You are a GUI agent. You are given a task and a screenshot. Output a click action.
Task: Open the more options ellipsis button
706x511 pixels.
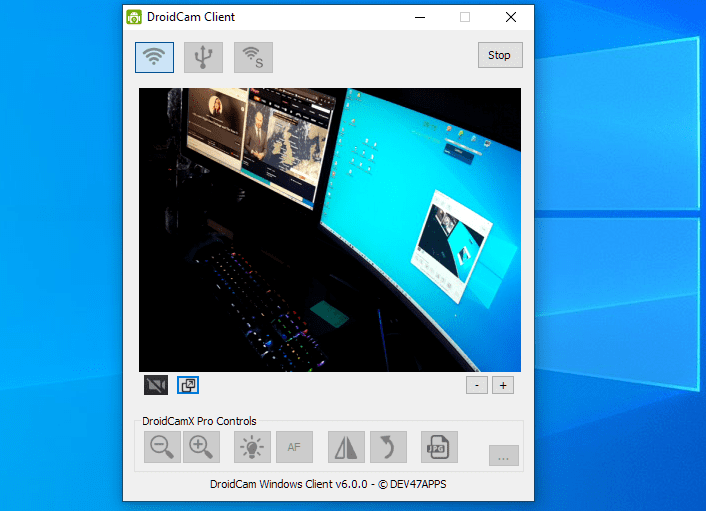point(504,456)
